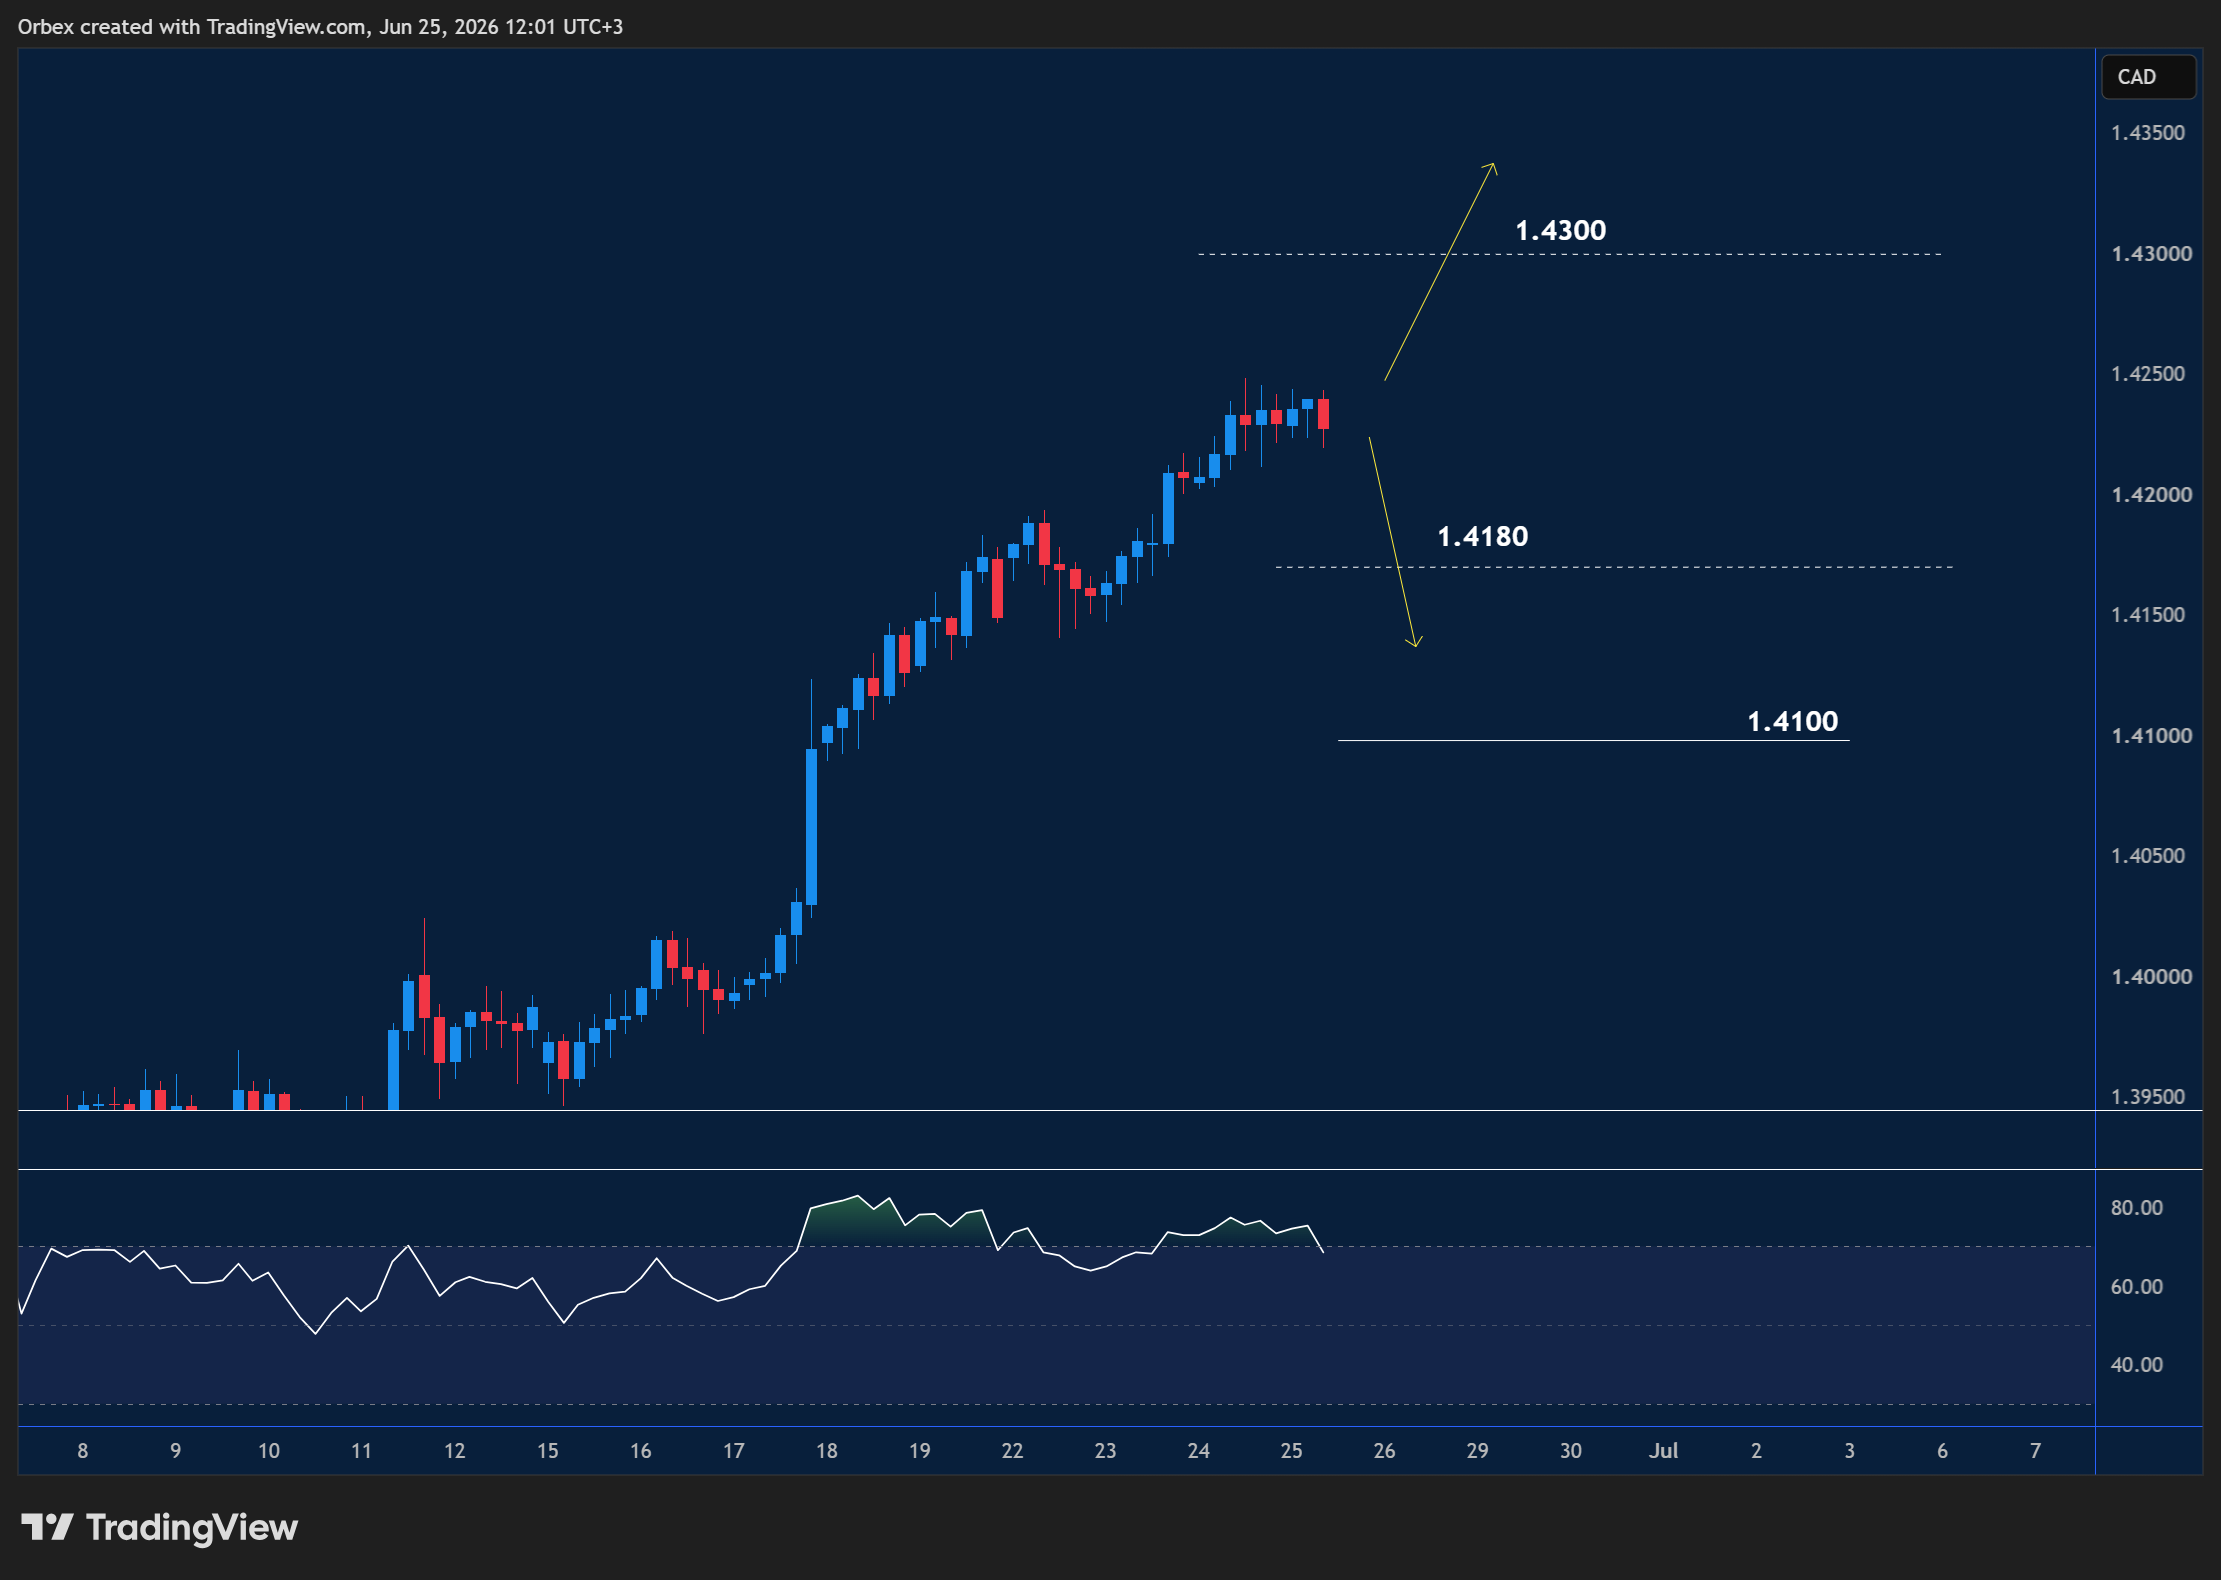The image size is (2221, 1580).
Task: Click the 1.40000 price axis label
Action: pyautogui.click(x=2151, y=977)
